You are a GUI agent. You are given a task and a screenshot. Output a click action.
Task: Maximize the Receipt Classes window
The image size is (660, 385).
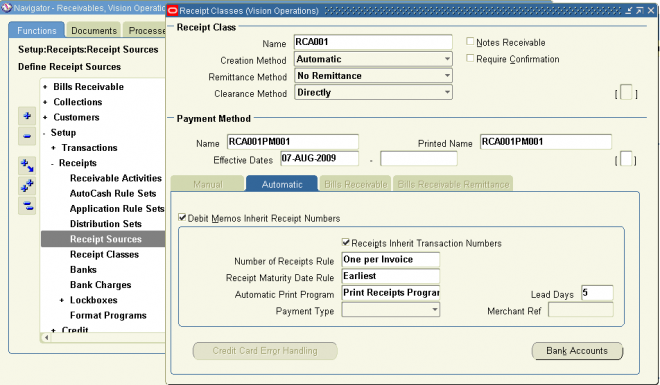pyautogui.click(x=639, y=11)
